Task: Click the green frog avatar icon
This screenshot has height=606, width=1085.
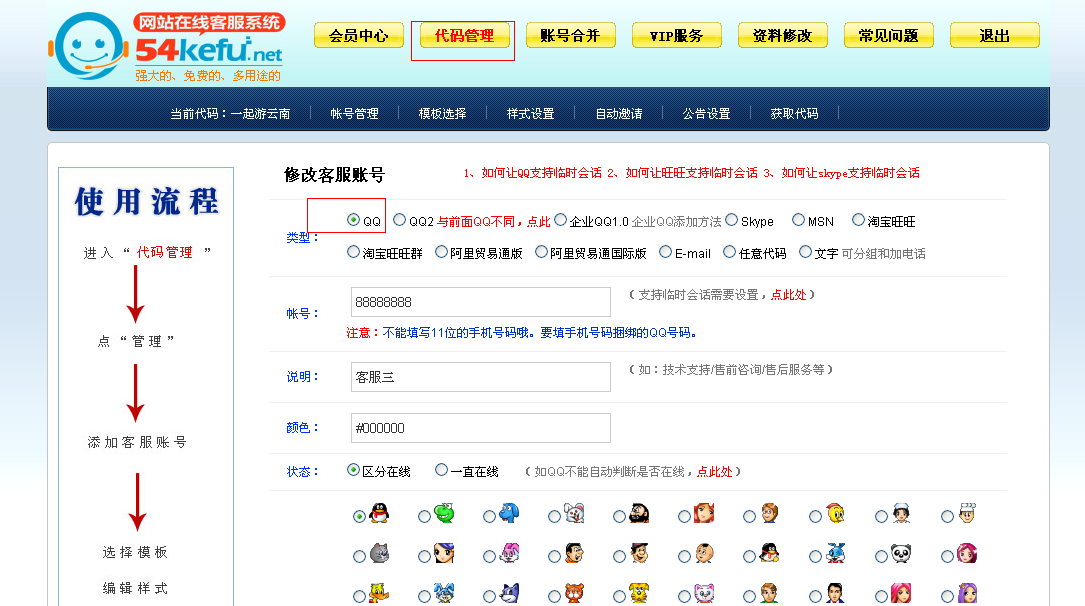Action: point(444,514)
